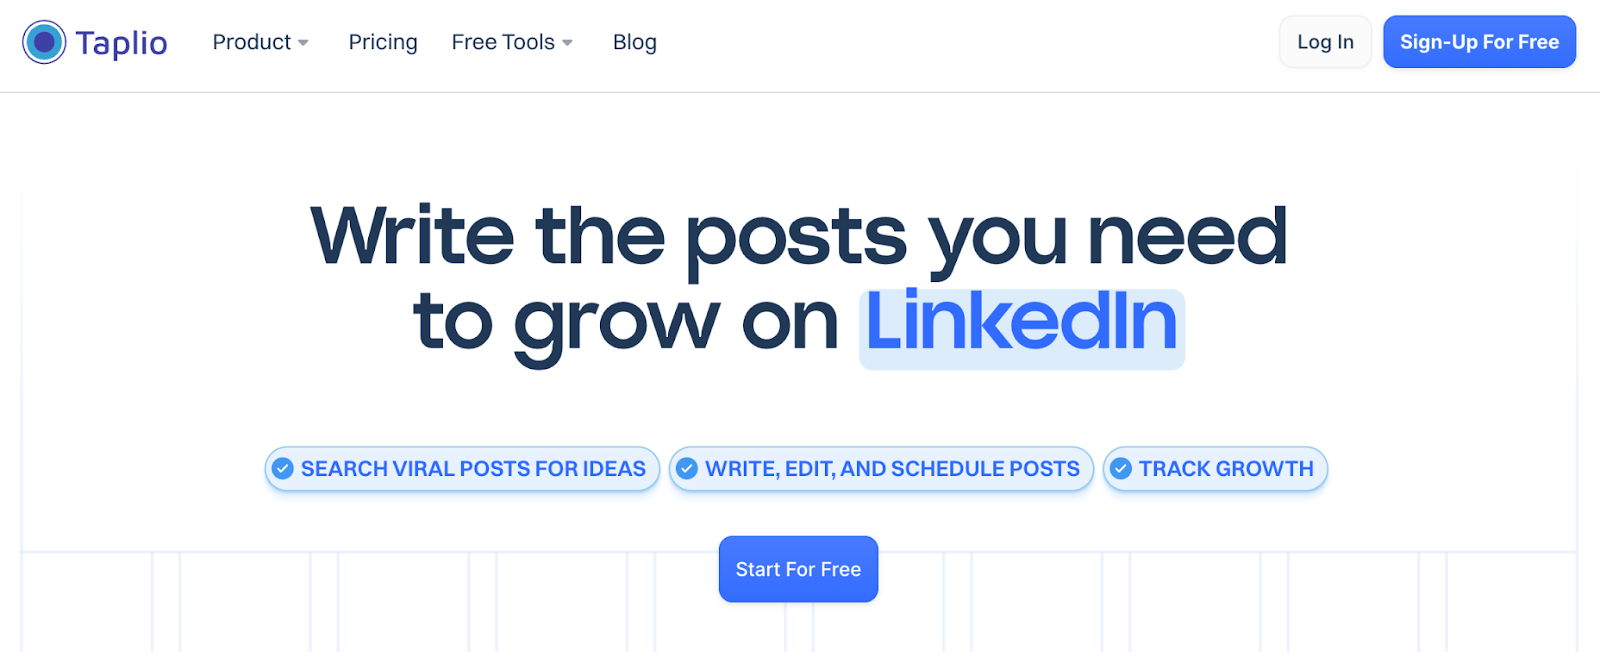1600x652 pixels.
Task: Click the 'to grow on' headline text
Action: (x=625, y=324)
